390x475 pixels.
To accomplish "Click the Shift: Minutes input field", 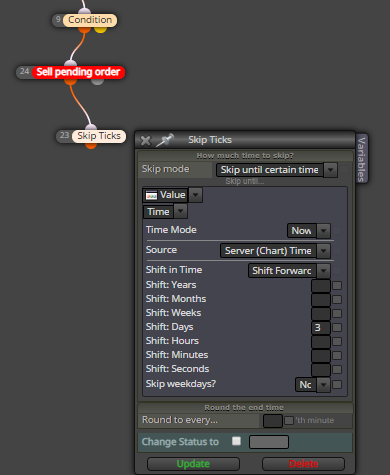I will [321, 356].
